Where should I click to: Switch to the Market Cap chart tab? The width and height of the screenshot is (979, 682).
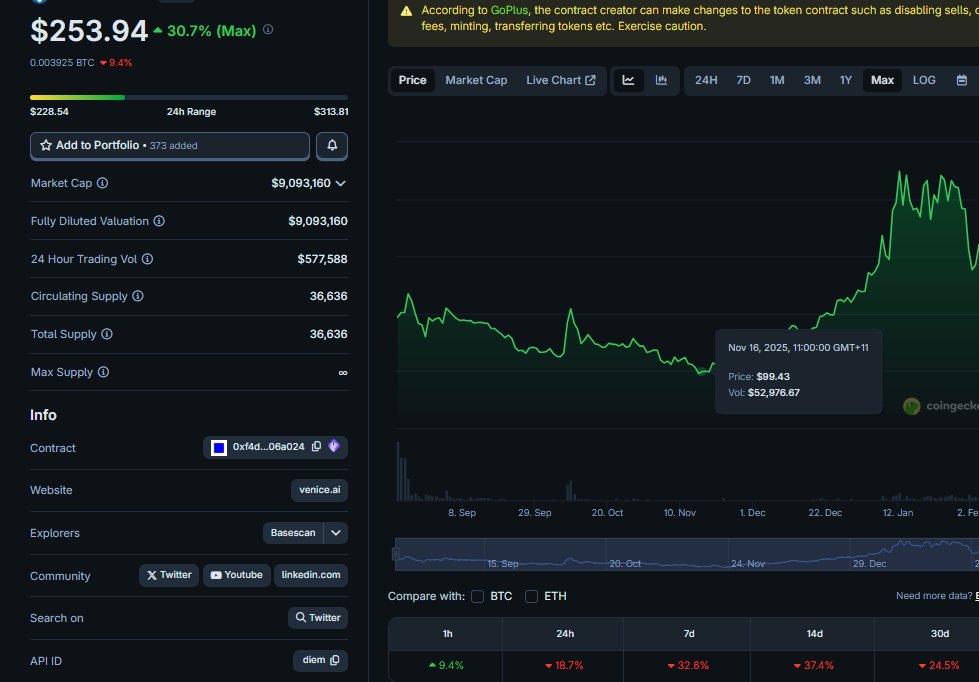(x=476, y=80)
